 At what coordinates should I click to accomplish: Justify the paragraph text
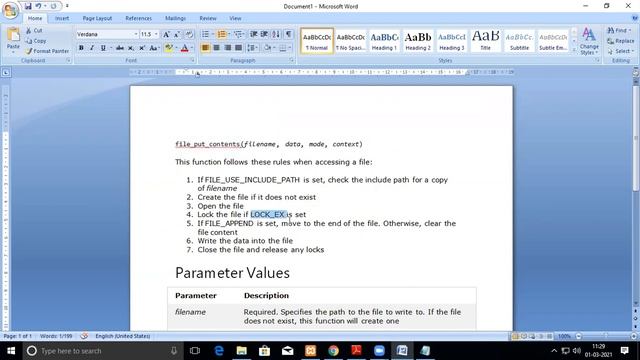point(238,48)
